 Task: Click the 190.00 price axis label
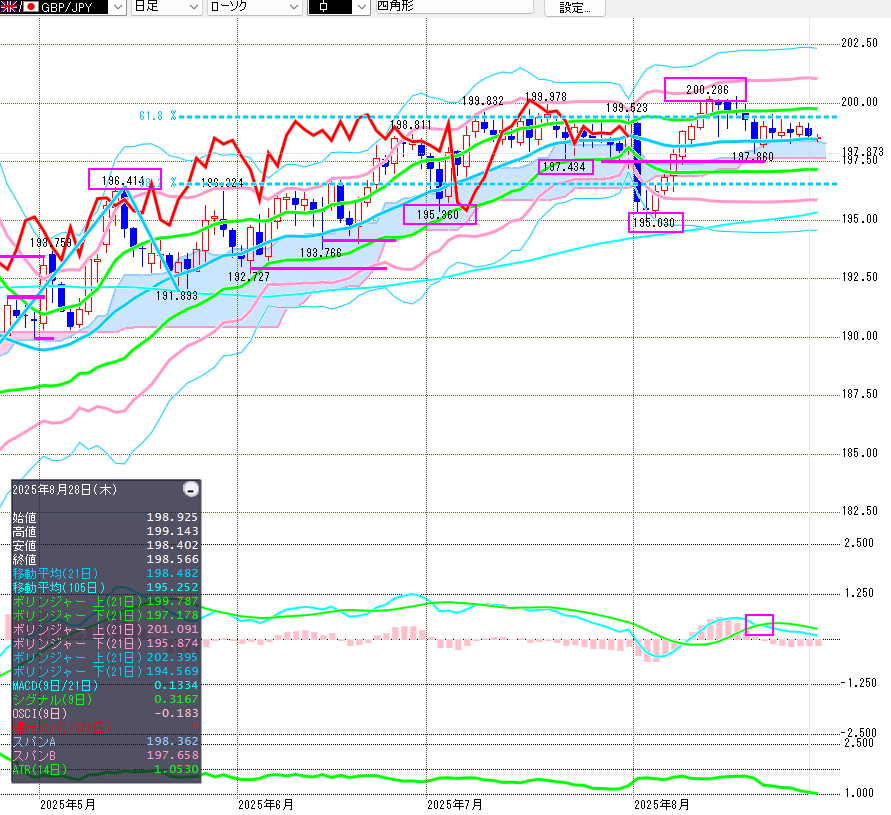tap(859, 336)
